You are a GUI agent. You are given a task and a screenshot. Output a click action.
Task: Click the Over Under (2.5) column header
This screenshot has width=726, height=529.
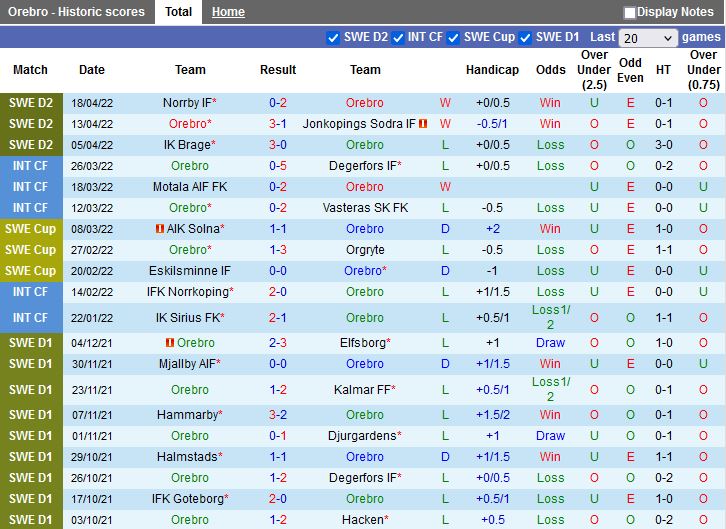[594, 70]
